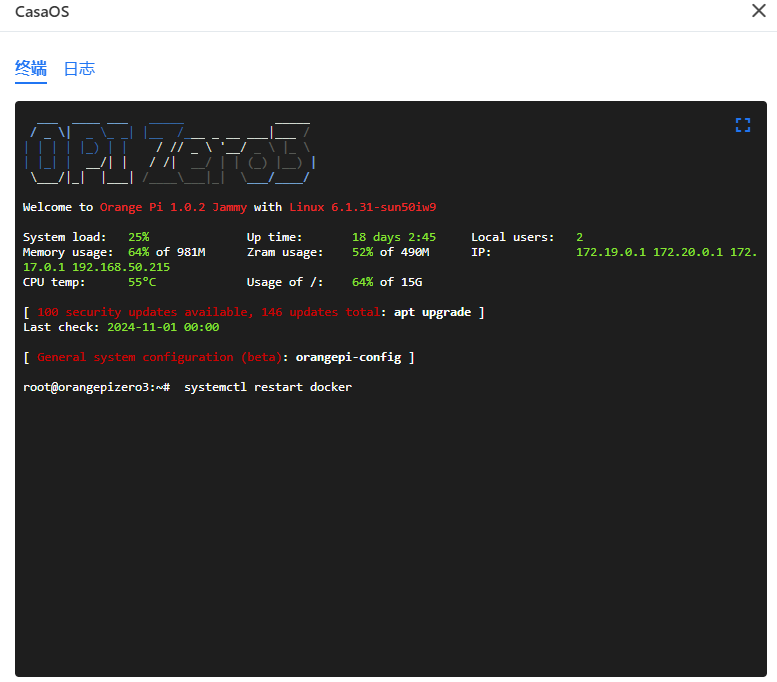The image size is (777, 682).
Task: Click the 'orangepi-config' text
Action: (348, 357)
